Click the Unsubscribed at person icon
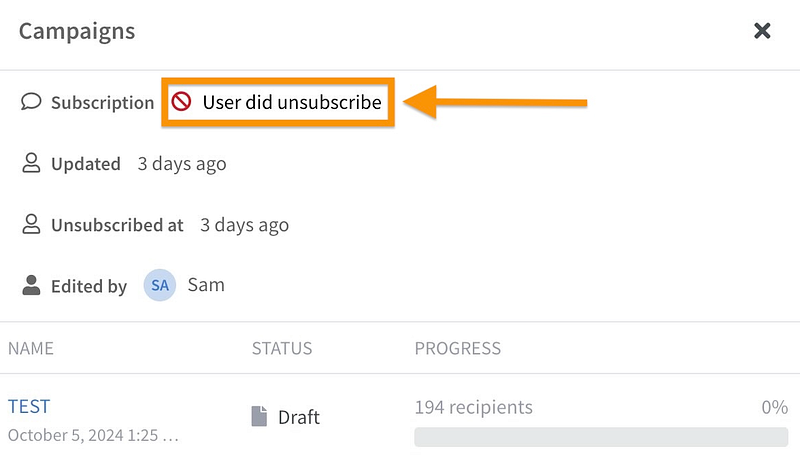The width and height of the screenshot is (800, 462). pyautogui.click(x=31, y=225)
